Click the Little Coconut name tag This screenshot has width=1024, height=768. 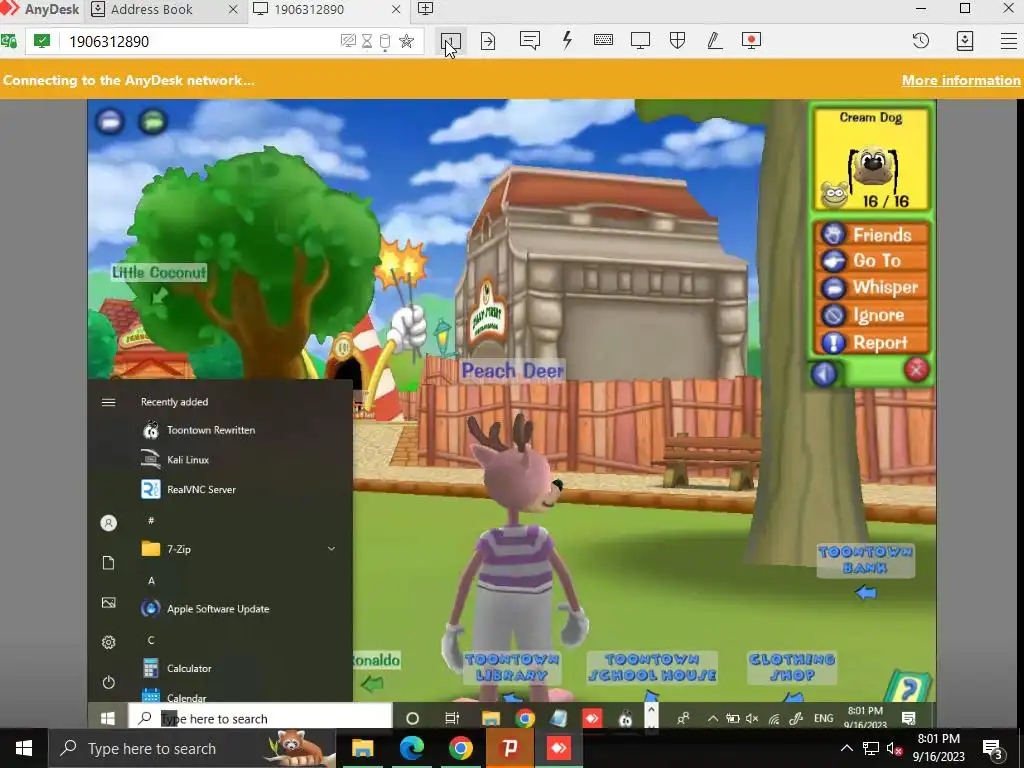pyautogui.click(x=159, y=272)
